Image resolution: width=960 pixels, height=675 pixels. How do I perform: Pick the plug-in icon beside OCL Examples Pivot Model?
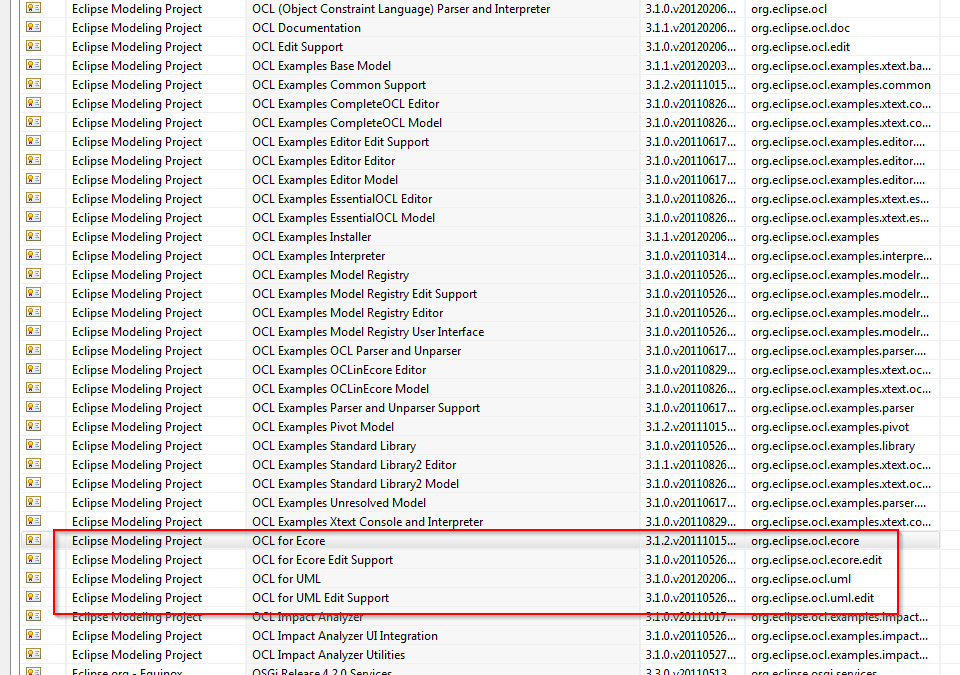click(x=34, y=426)
